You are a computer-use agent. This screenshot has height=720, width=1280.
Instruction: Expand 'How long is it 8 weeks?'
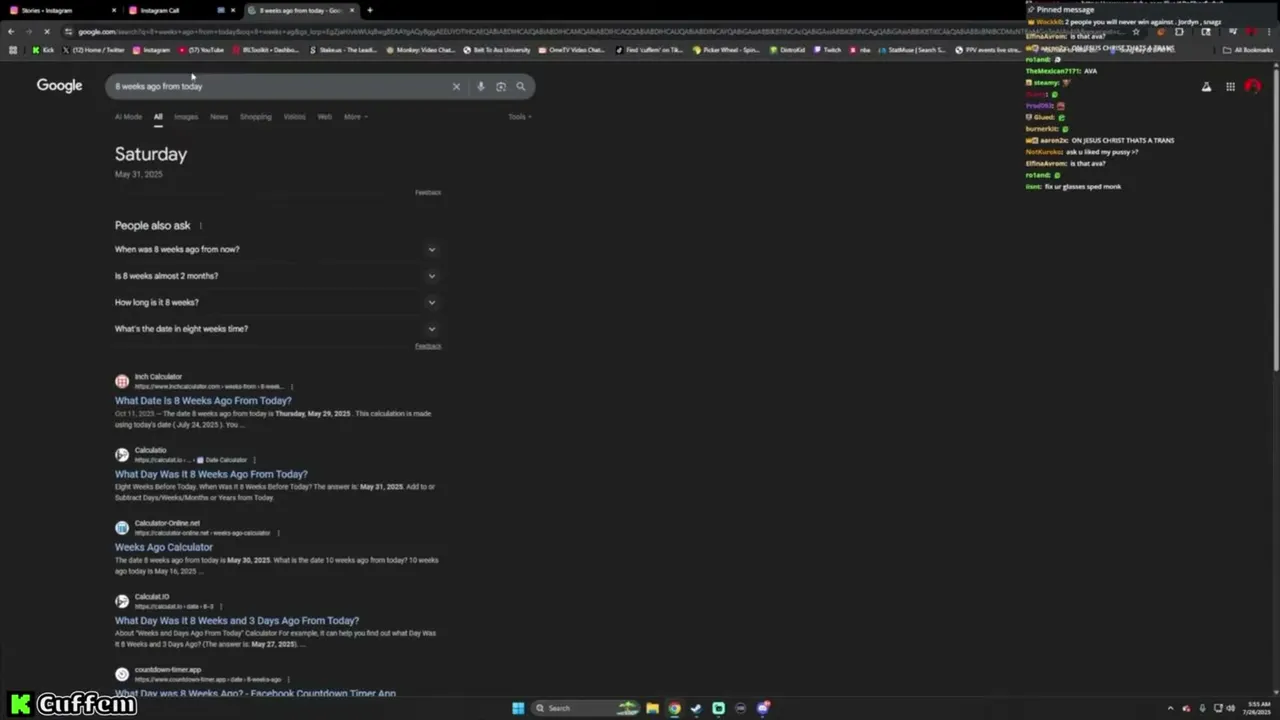pos(278,302)
